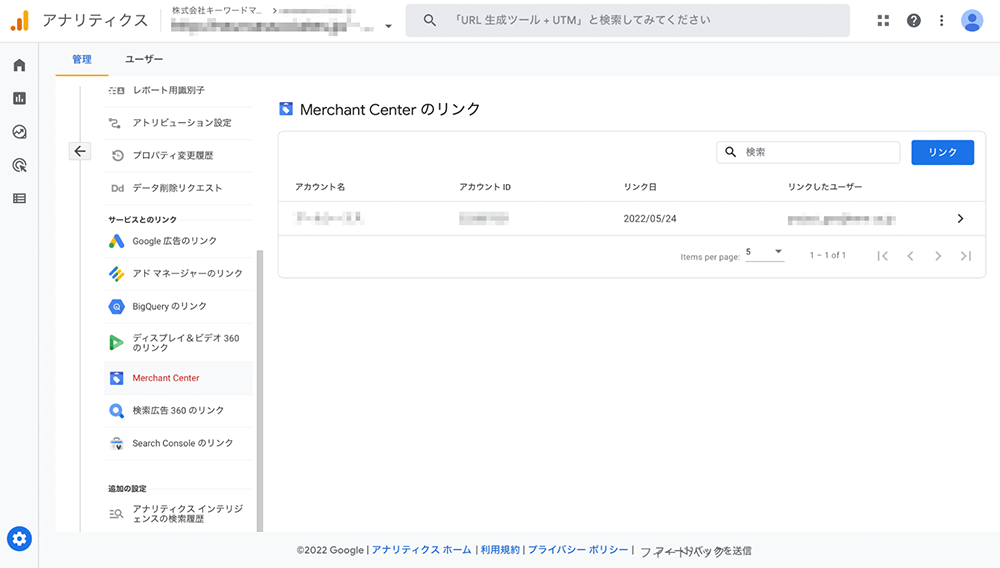Image resolution: width=1000 pixels, height=568 pixels.
Task: Open the Reports bar chart icon
Action: [19, 98]
